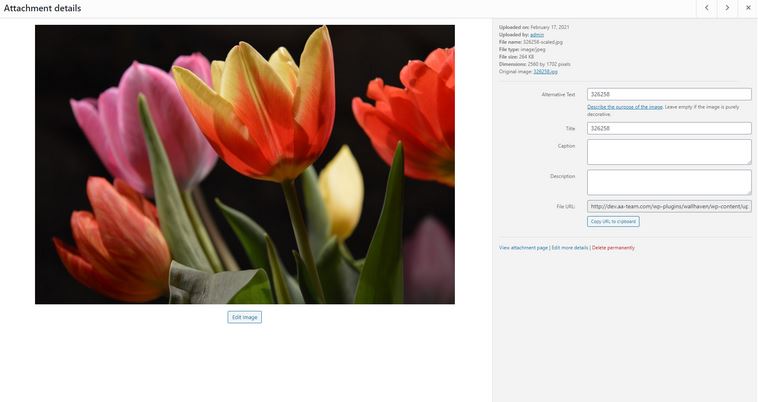Viewport: 758px width, 402px height.
Task: Click the 'Uploaded on: February 17, 2021' text
Action: coord(534,27)
